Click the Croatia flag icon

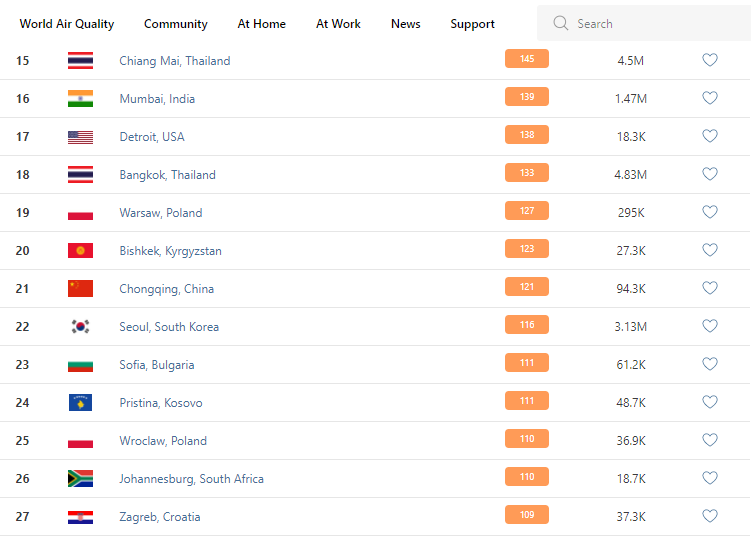80,516
